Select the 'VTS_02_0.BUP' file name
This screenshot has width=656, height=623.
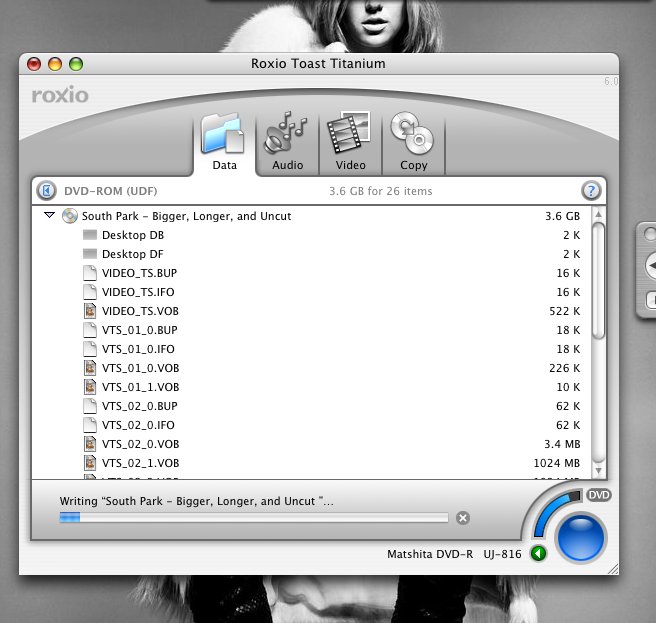140,406
